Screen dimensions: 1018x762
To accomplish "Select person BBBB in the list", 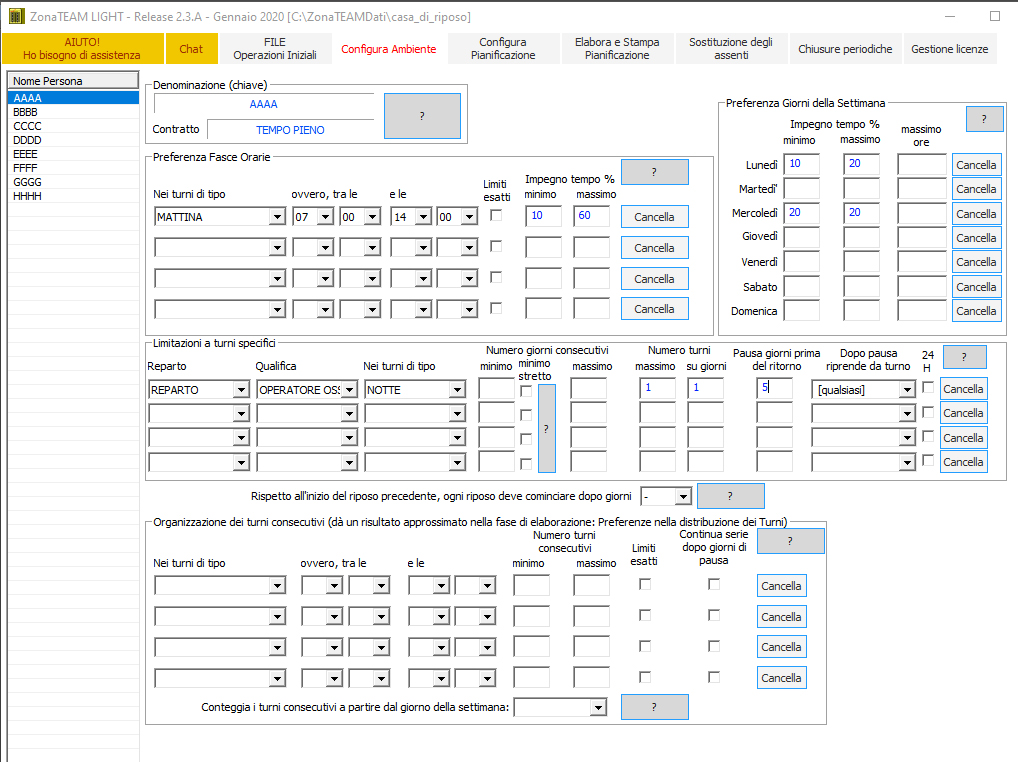I will pyautogui.click(x=73, y=112).
